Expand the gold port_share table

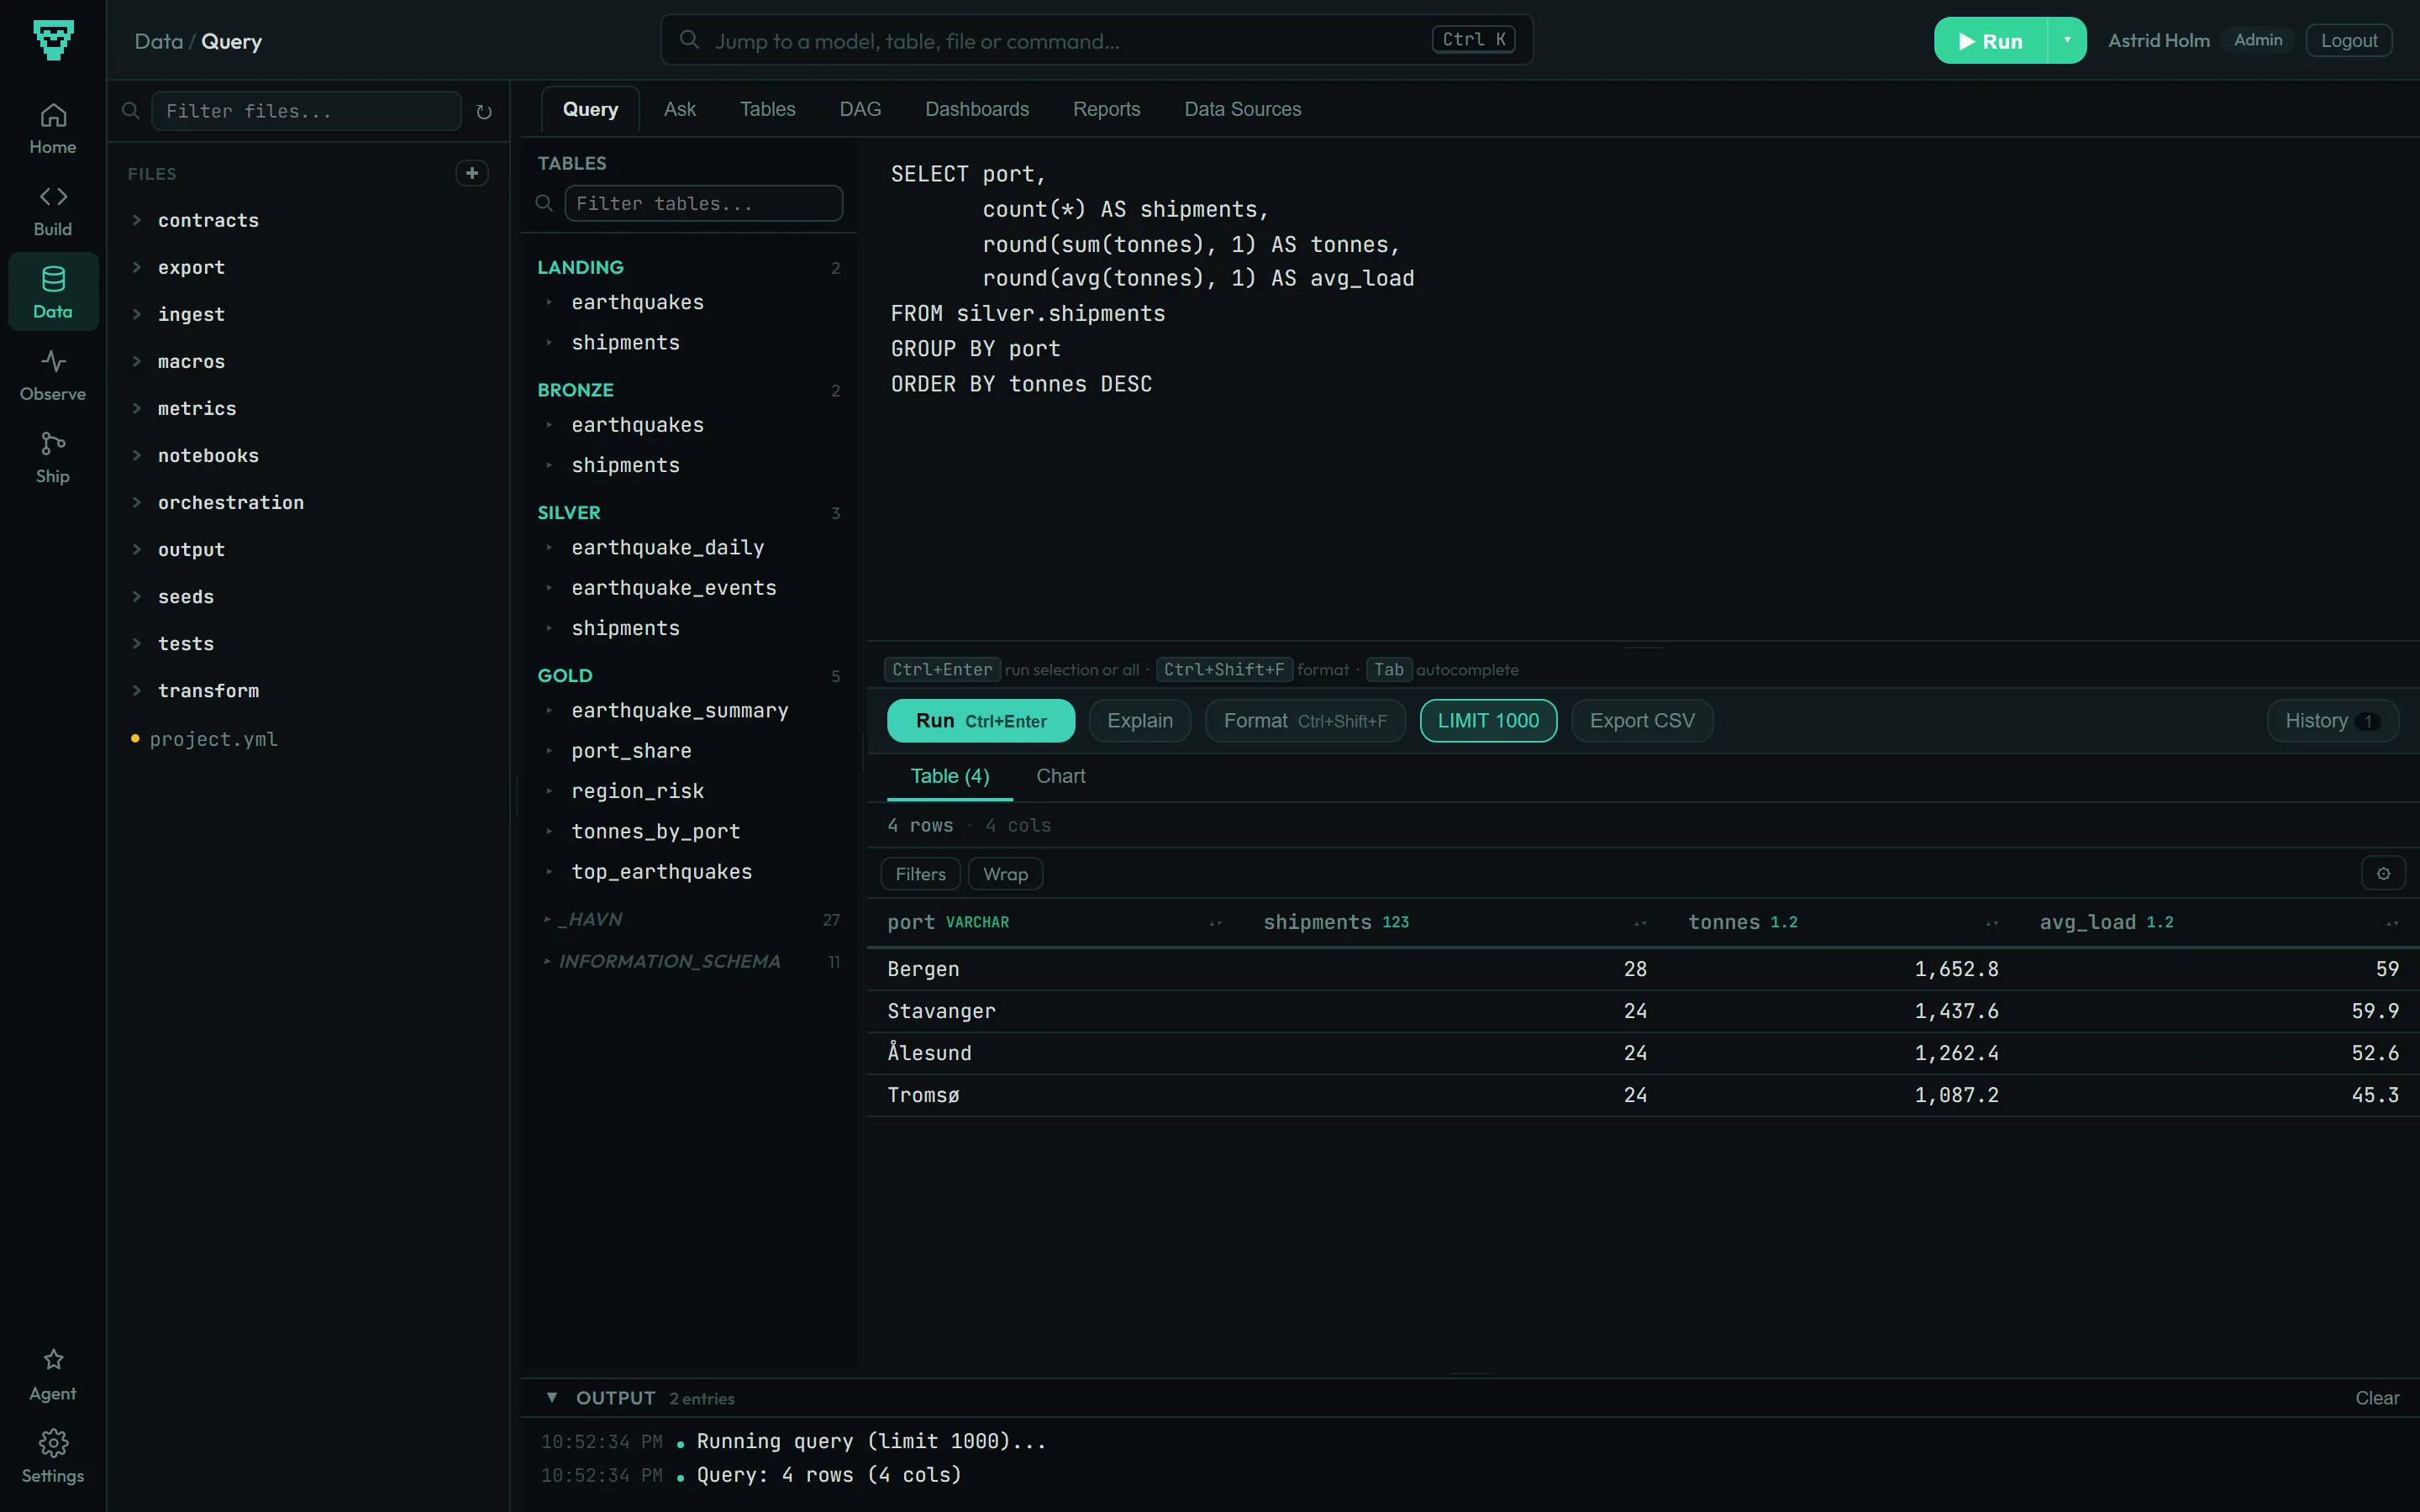[690, 751]
